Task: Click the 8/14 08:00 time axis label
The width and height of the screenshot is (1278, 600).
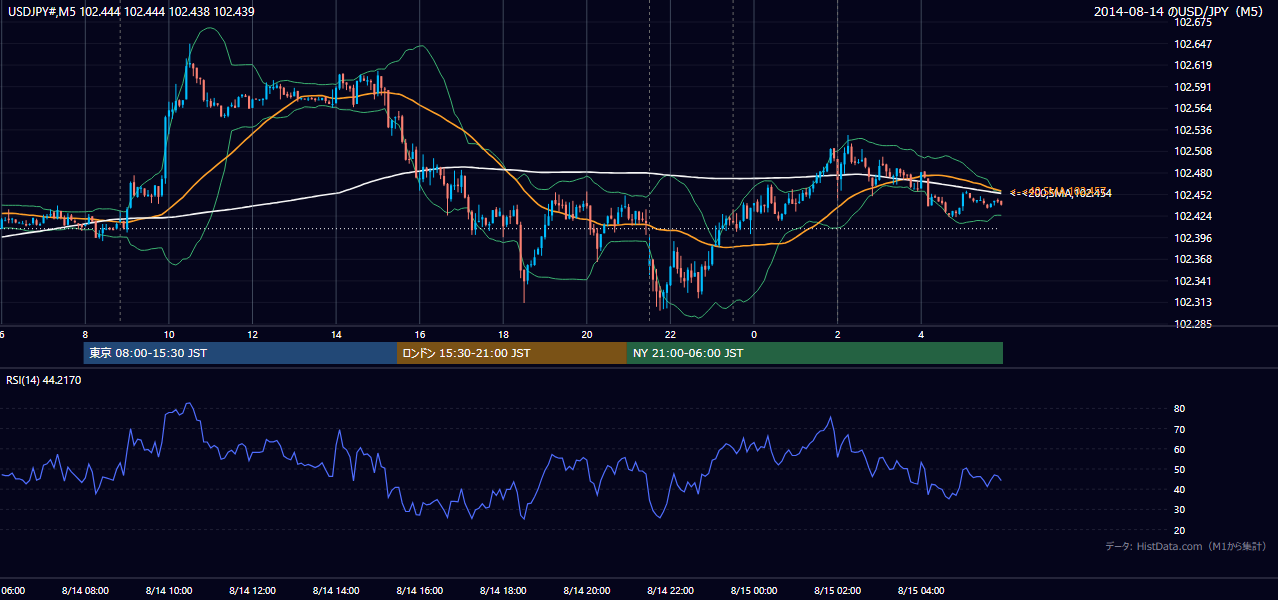Action: [x=85, y=590]
